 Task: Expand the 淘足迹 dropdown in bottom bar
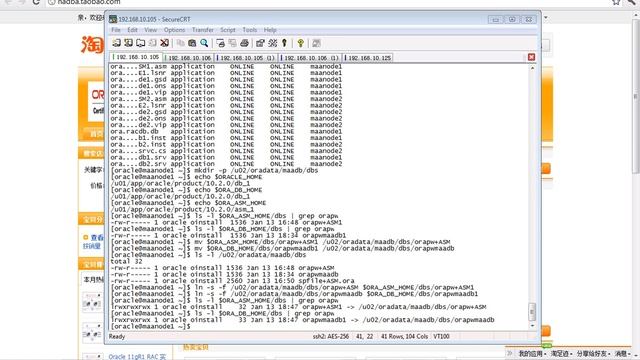coord(561,353)
